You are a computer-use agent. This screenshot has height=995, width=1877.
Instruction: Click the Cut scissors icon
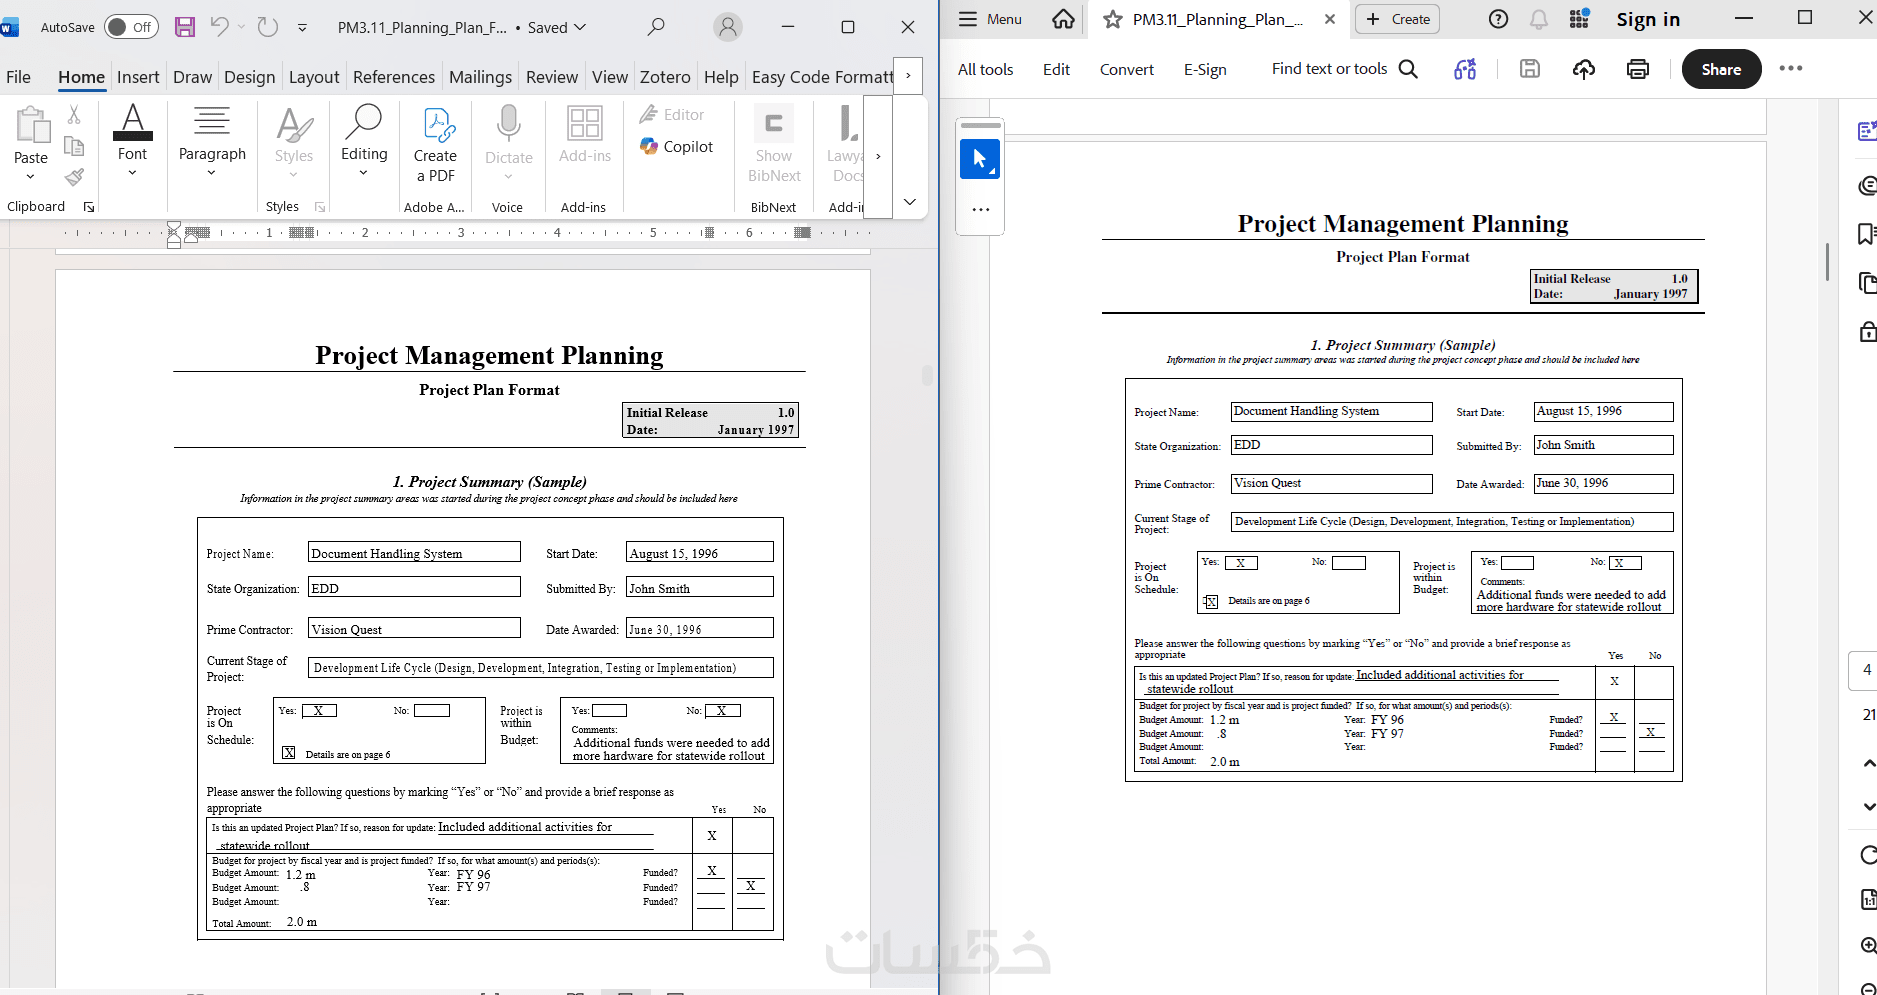click(74, 114)
